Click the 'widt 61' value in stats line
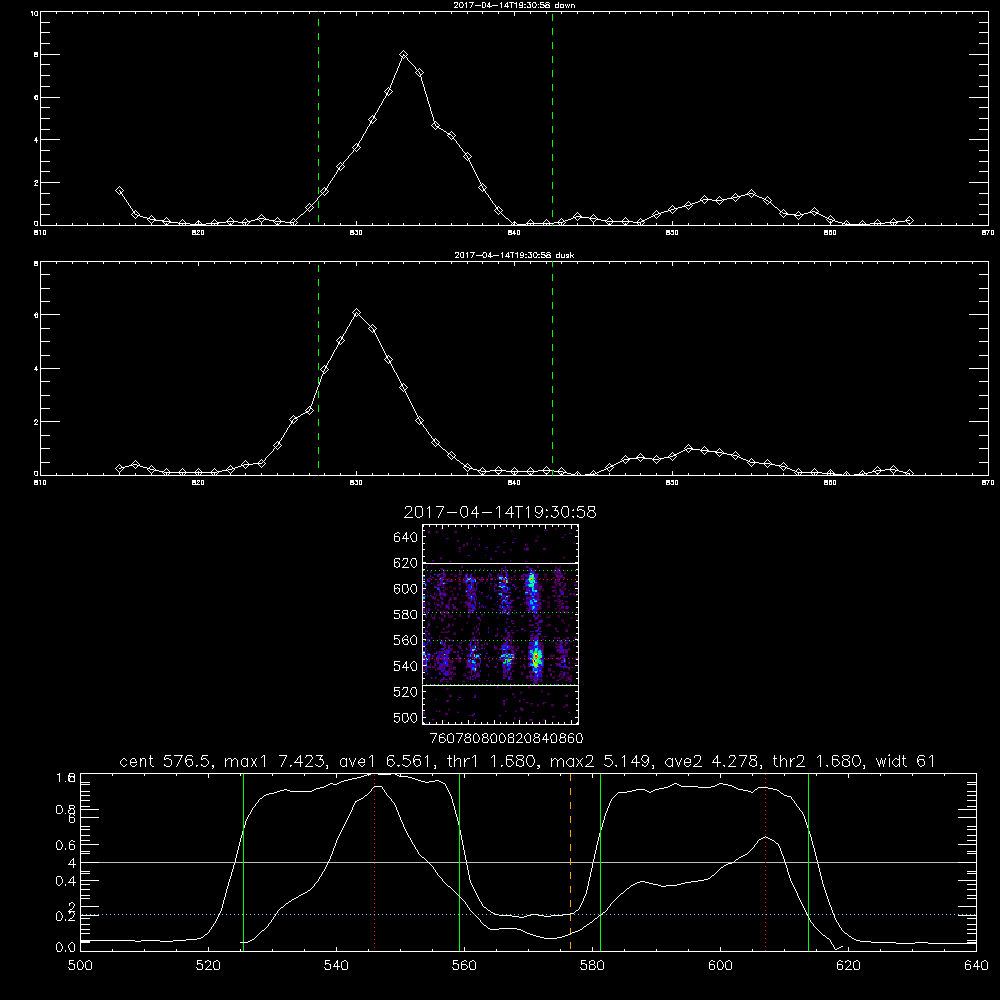The image size is (1000, 1000). click(905, 761)
